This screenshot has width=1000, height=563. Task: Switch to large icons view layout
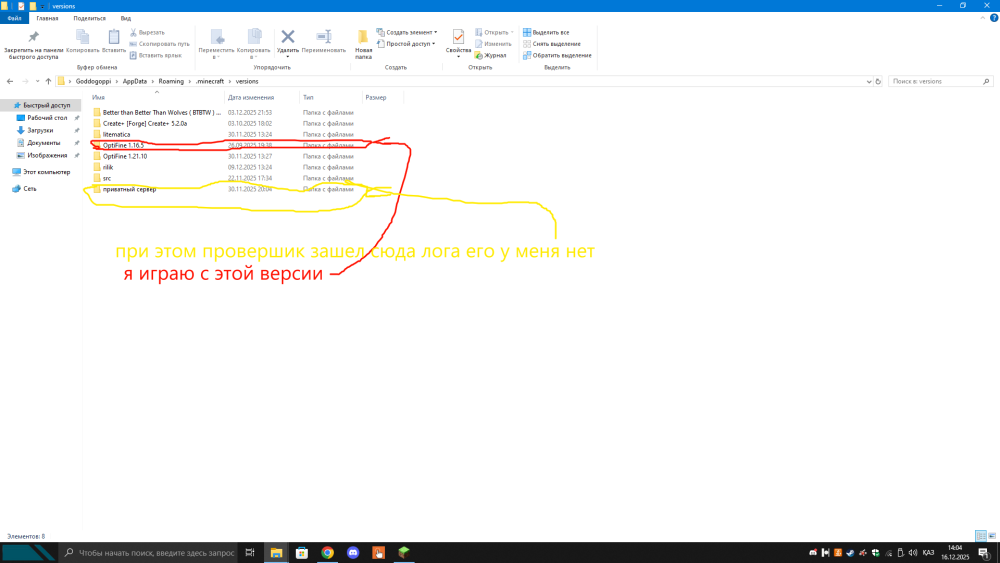992,536
